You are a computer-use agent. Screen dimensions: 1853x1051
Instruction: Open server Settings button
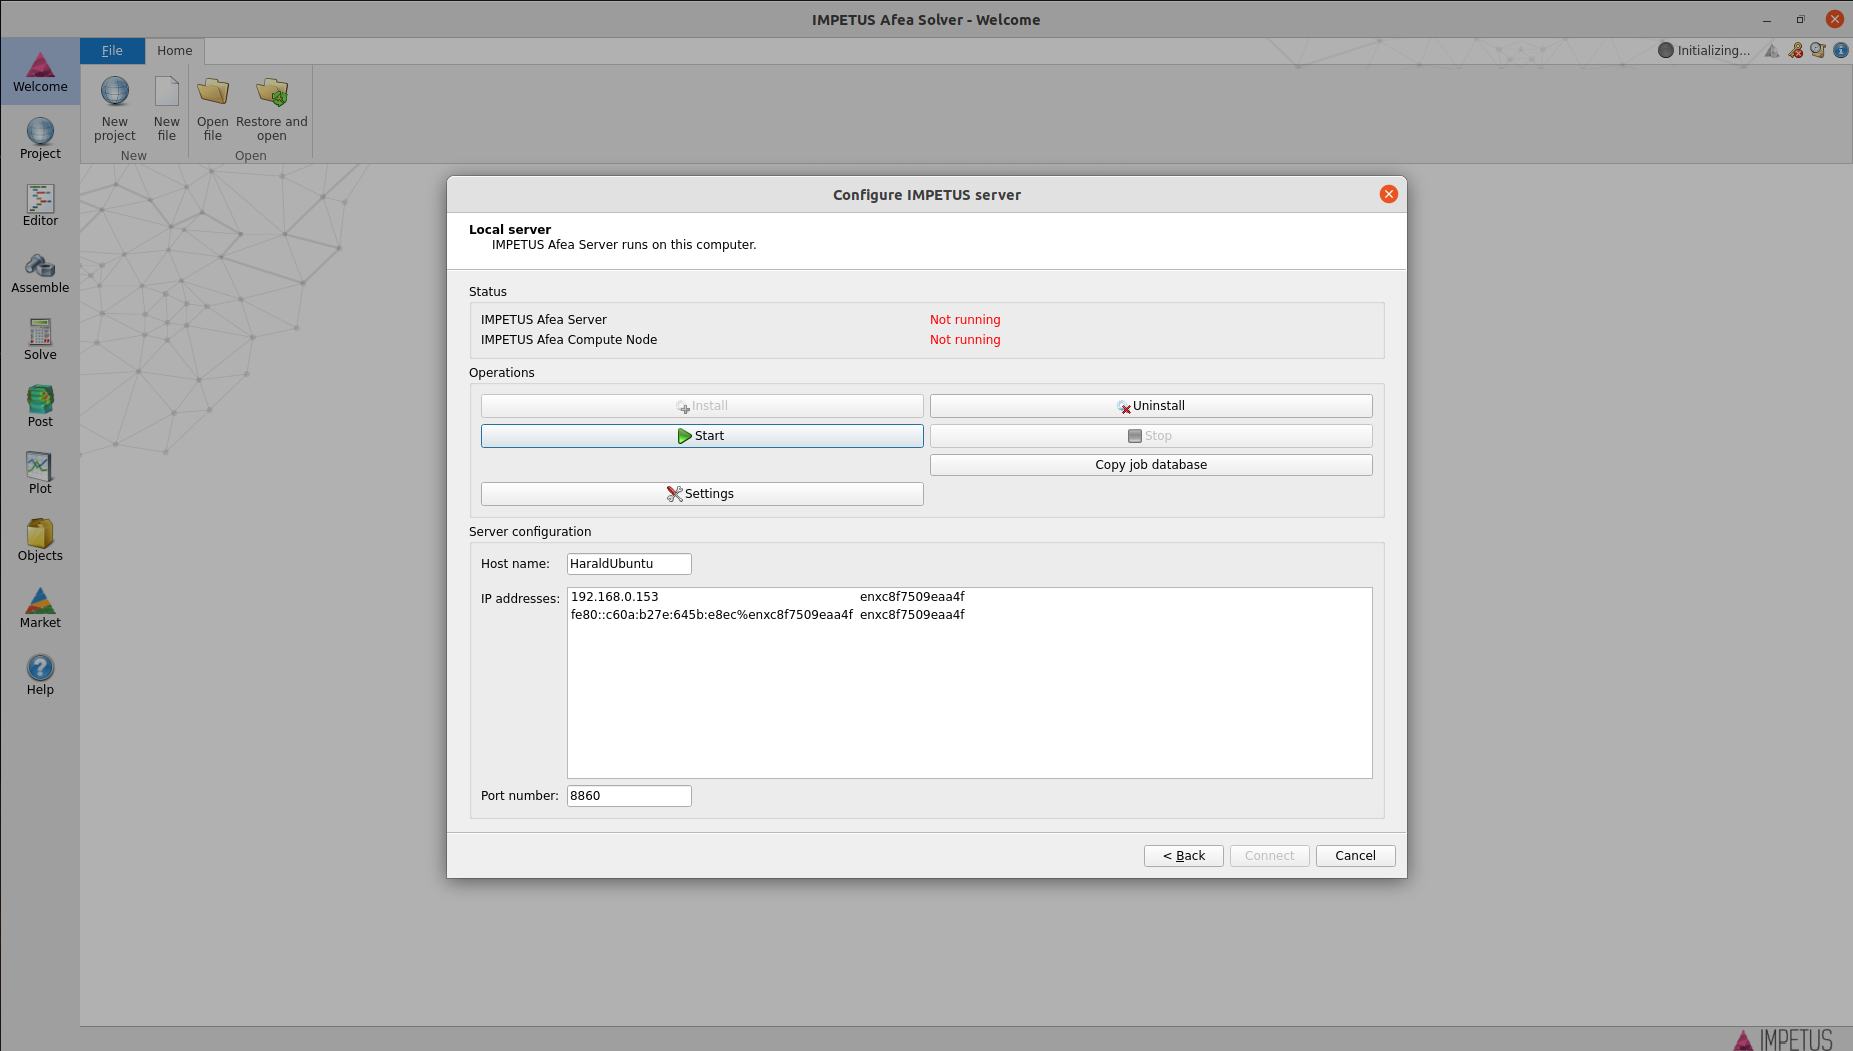702,494
